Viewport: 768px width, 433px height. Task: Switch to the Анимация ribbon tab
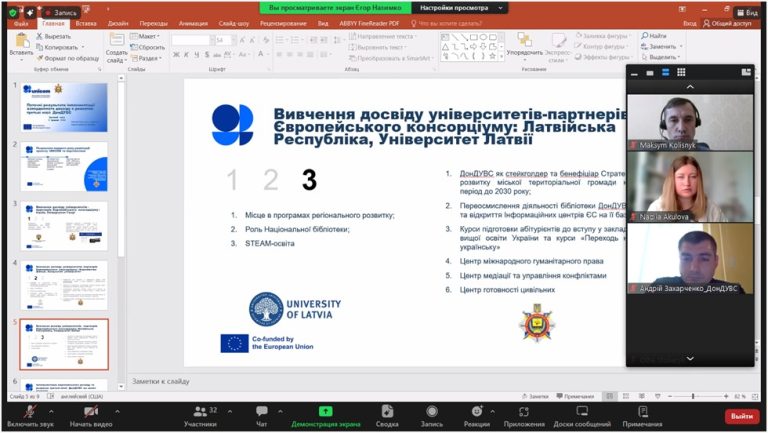(193, 23)
